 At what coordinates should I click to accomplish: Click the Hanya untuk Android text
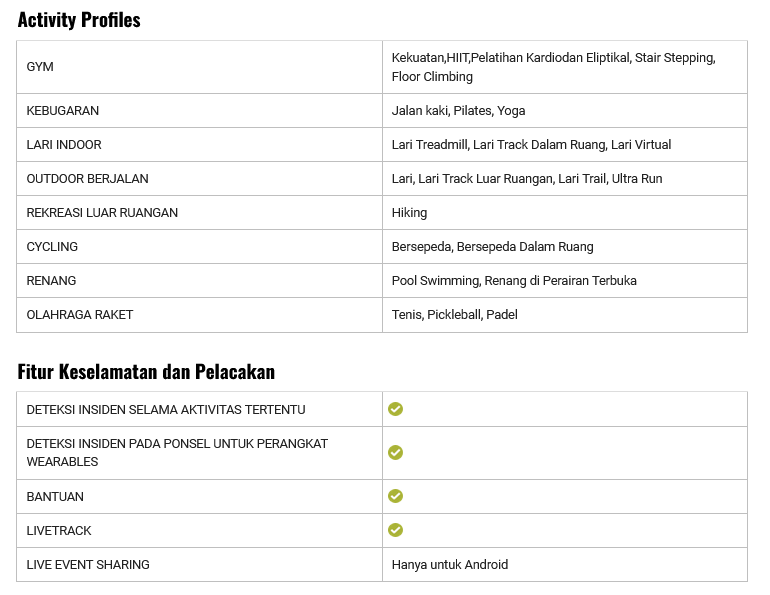[x=450, y=565]
